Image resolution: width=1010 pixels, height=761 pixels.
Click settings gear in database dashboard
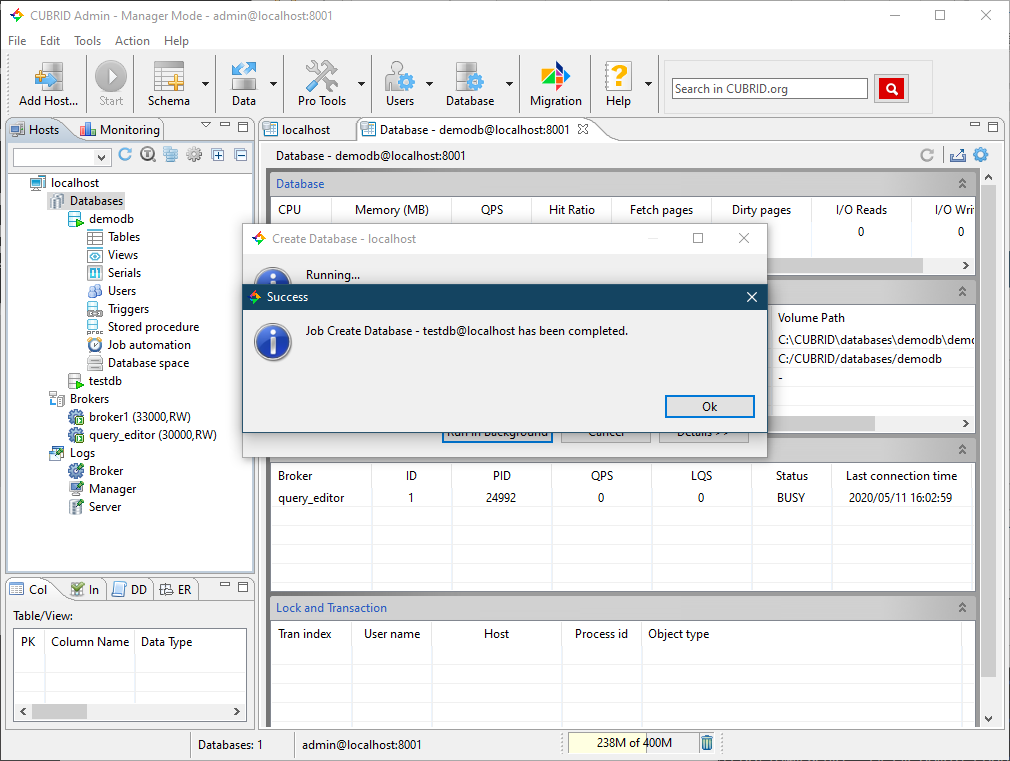[981, 155]
